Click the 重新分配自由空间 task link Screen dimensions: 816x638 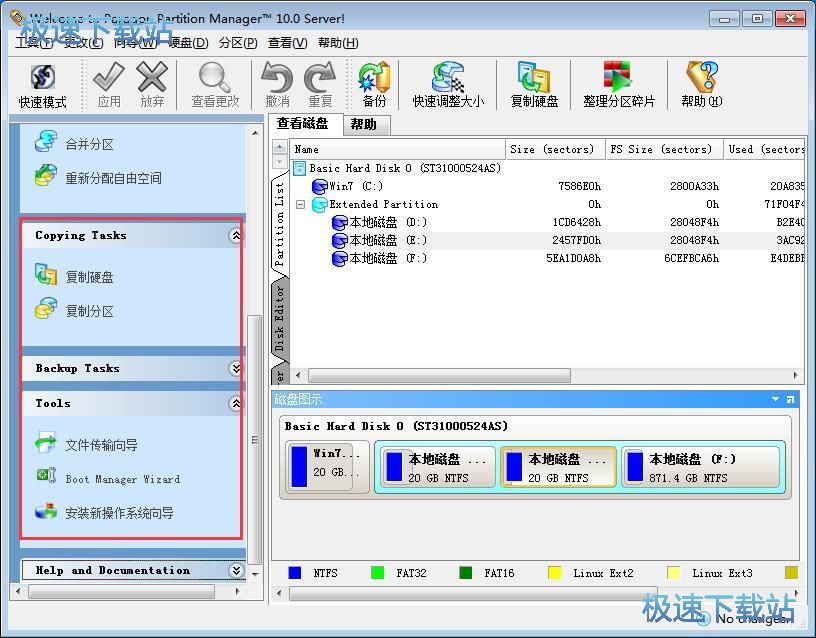coord(113,178)
